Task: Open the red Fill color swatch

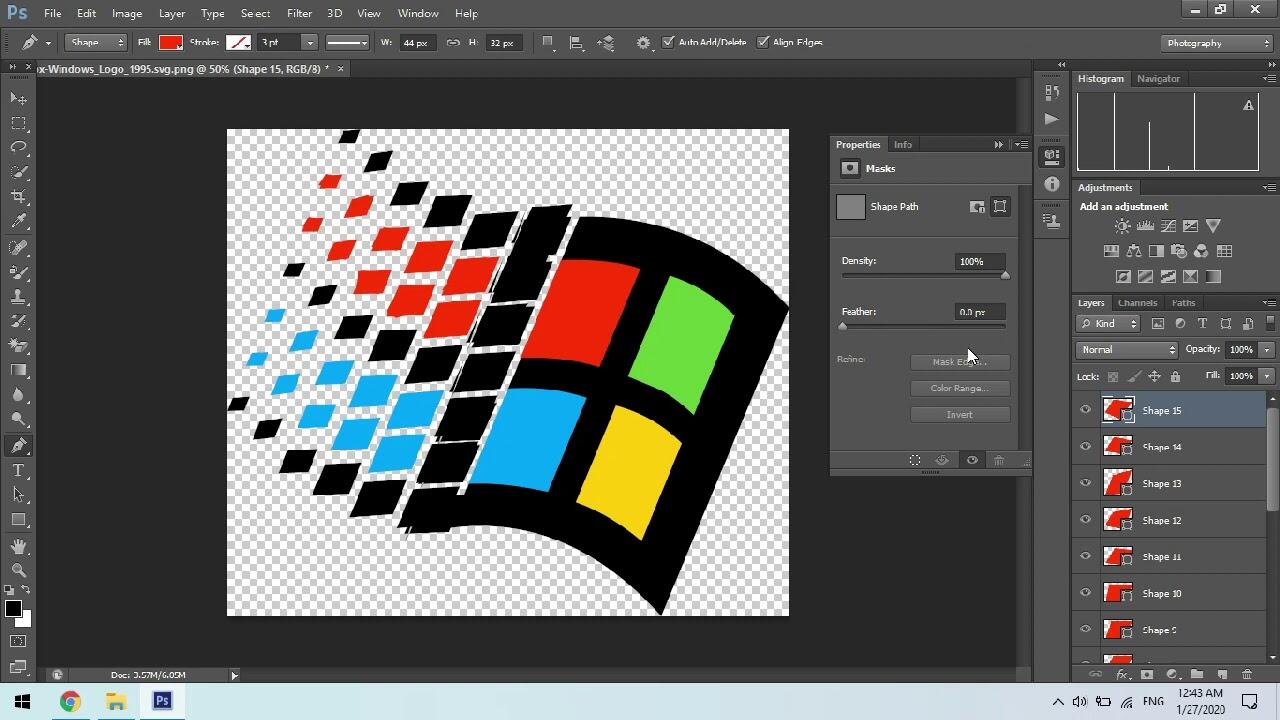Action: pyautogui.click(x=170, y=43)
